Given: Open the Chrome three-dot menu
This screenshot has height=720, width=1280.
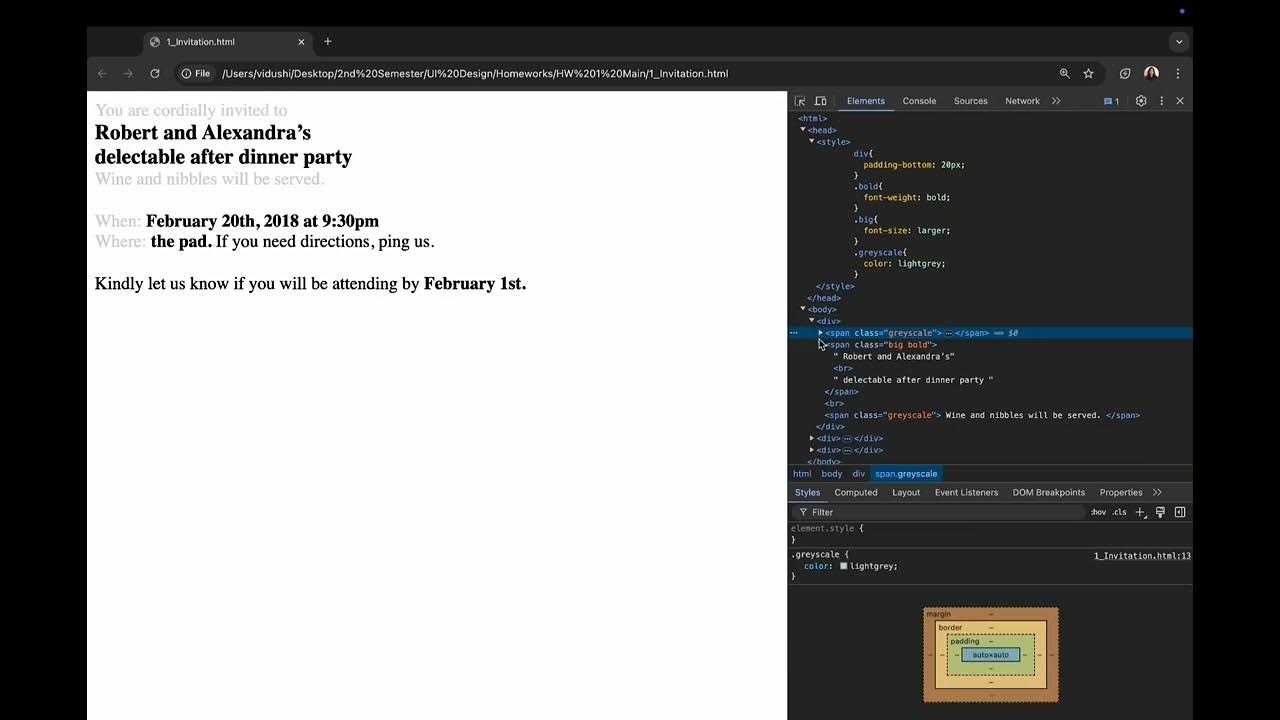Looking at the screenshot, I should [x=1178, y=73].
